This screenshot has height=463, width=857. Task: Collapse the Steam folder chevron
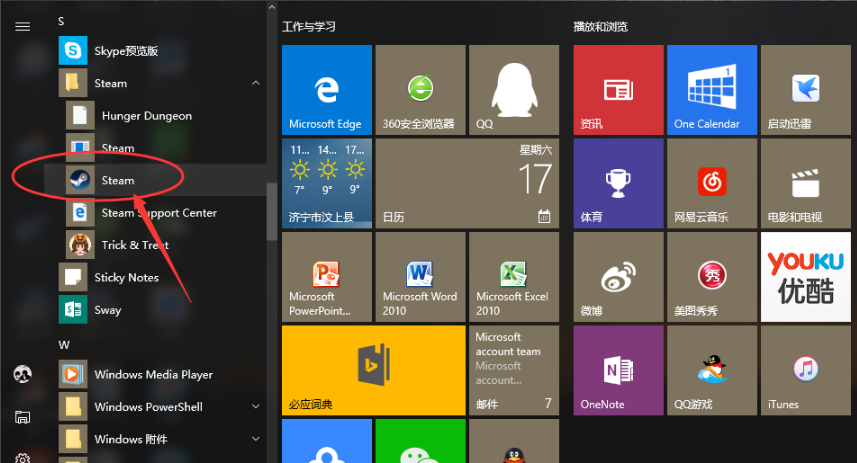pyautogui.click(x=255, y=83)
